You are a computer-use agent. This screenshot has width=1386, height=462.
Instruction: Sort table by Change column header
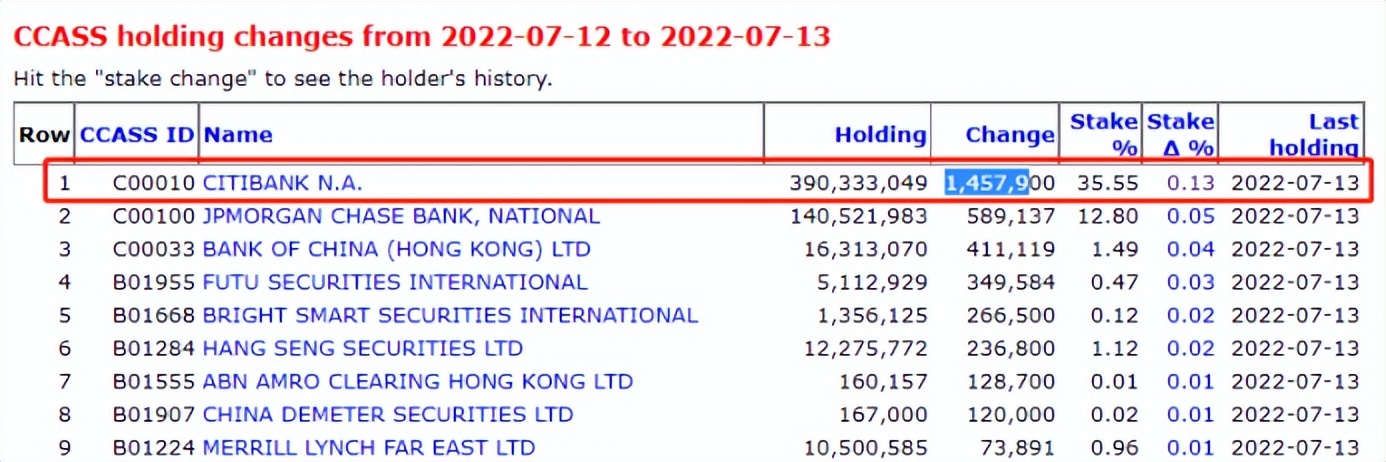click(x=1009, y=134)
